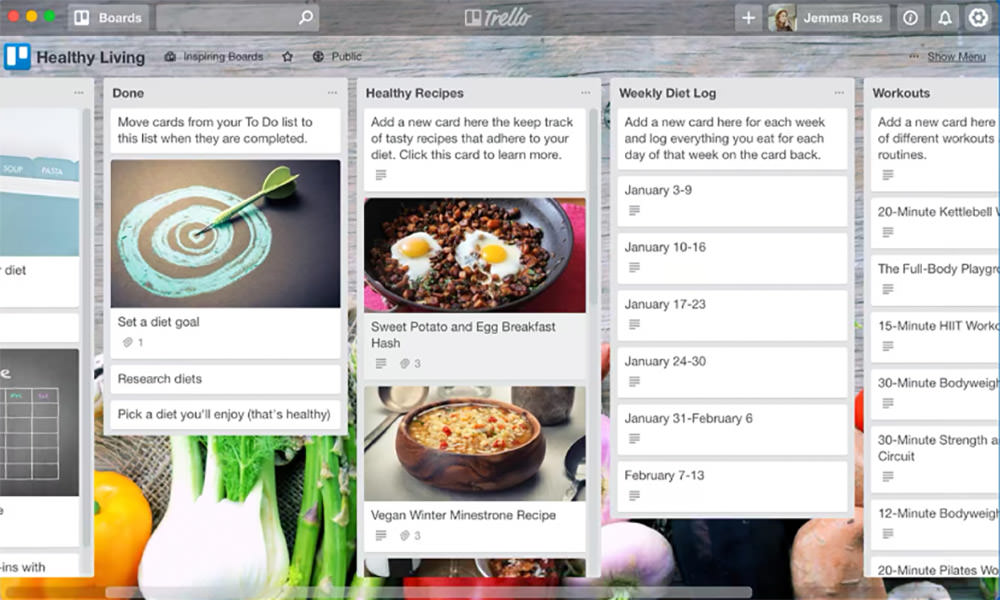
Task: Open Jemma Ross profile menu
Action: [x=829, y=18]
